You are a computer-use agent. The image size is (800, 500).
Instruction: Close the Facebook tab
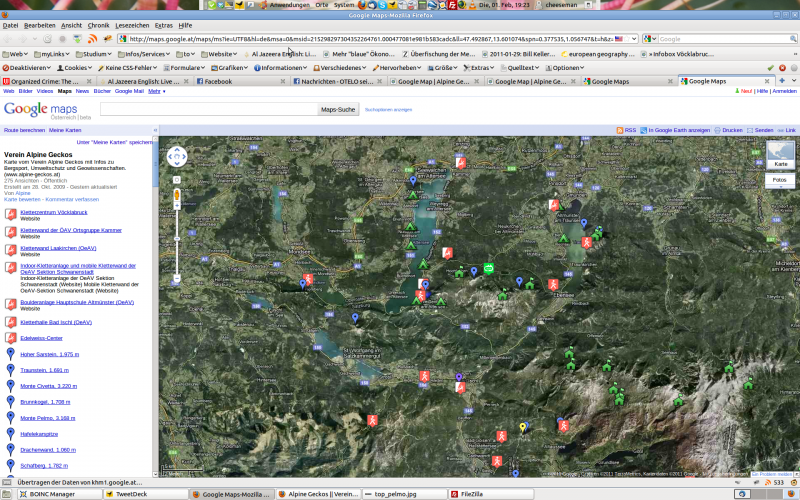coord(283,81)
